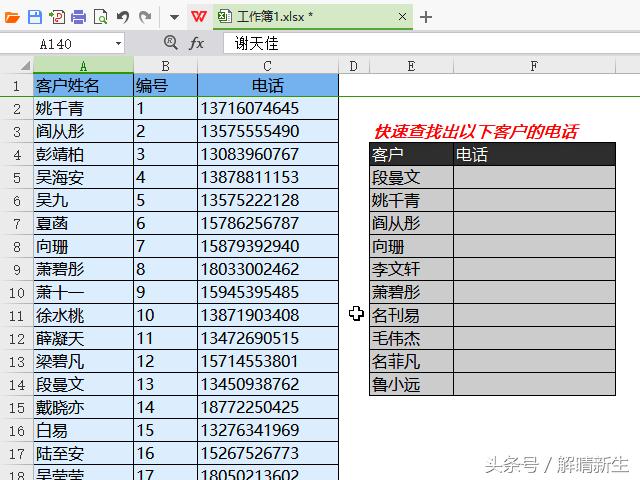This screenshot has height=480, width=640.
Task: Click the 编号 header cell
Action: pyautogui.click(x=165, y=86)
